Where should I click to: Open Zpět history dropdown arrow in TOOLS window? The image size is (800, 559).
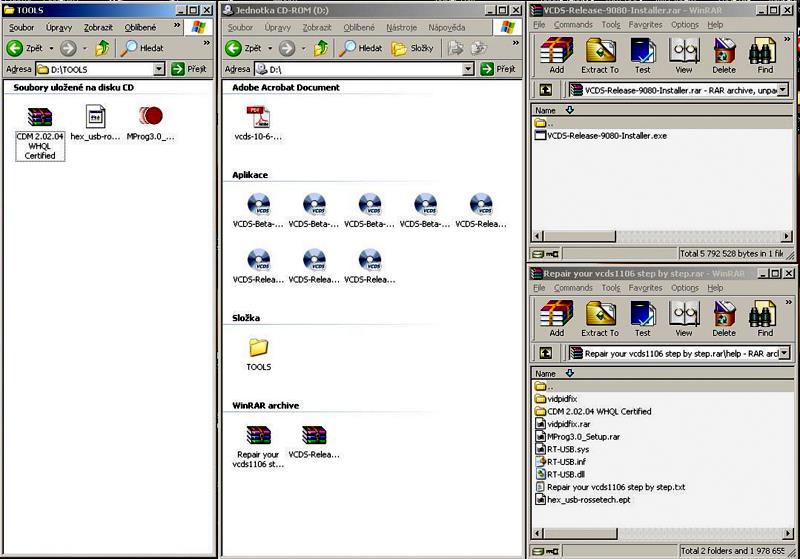pos(51,48)
